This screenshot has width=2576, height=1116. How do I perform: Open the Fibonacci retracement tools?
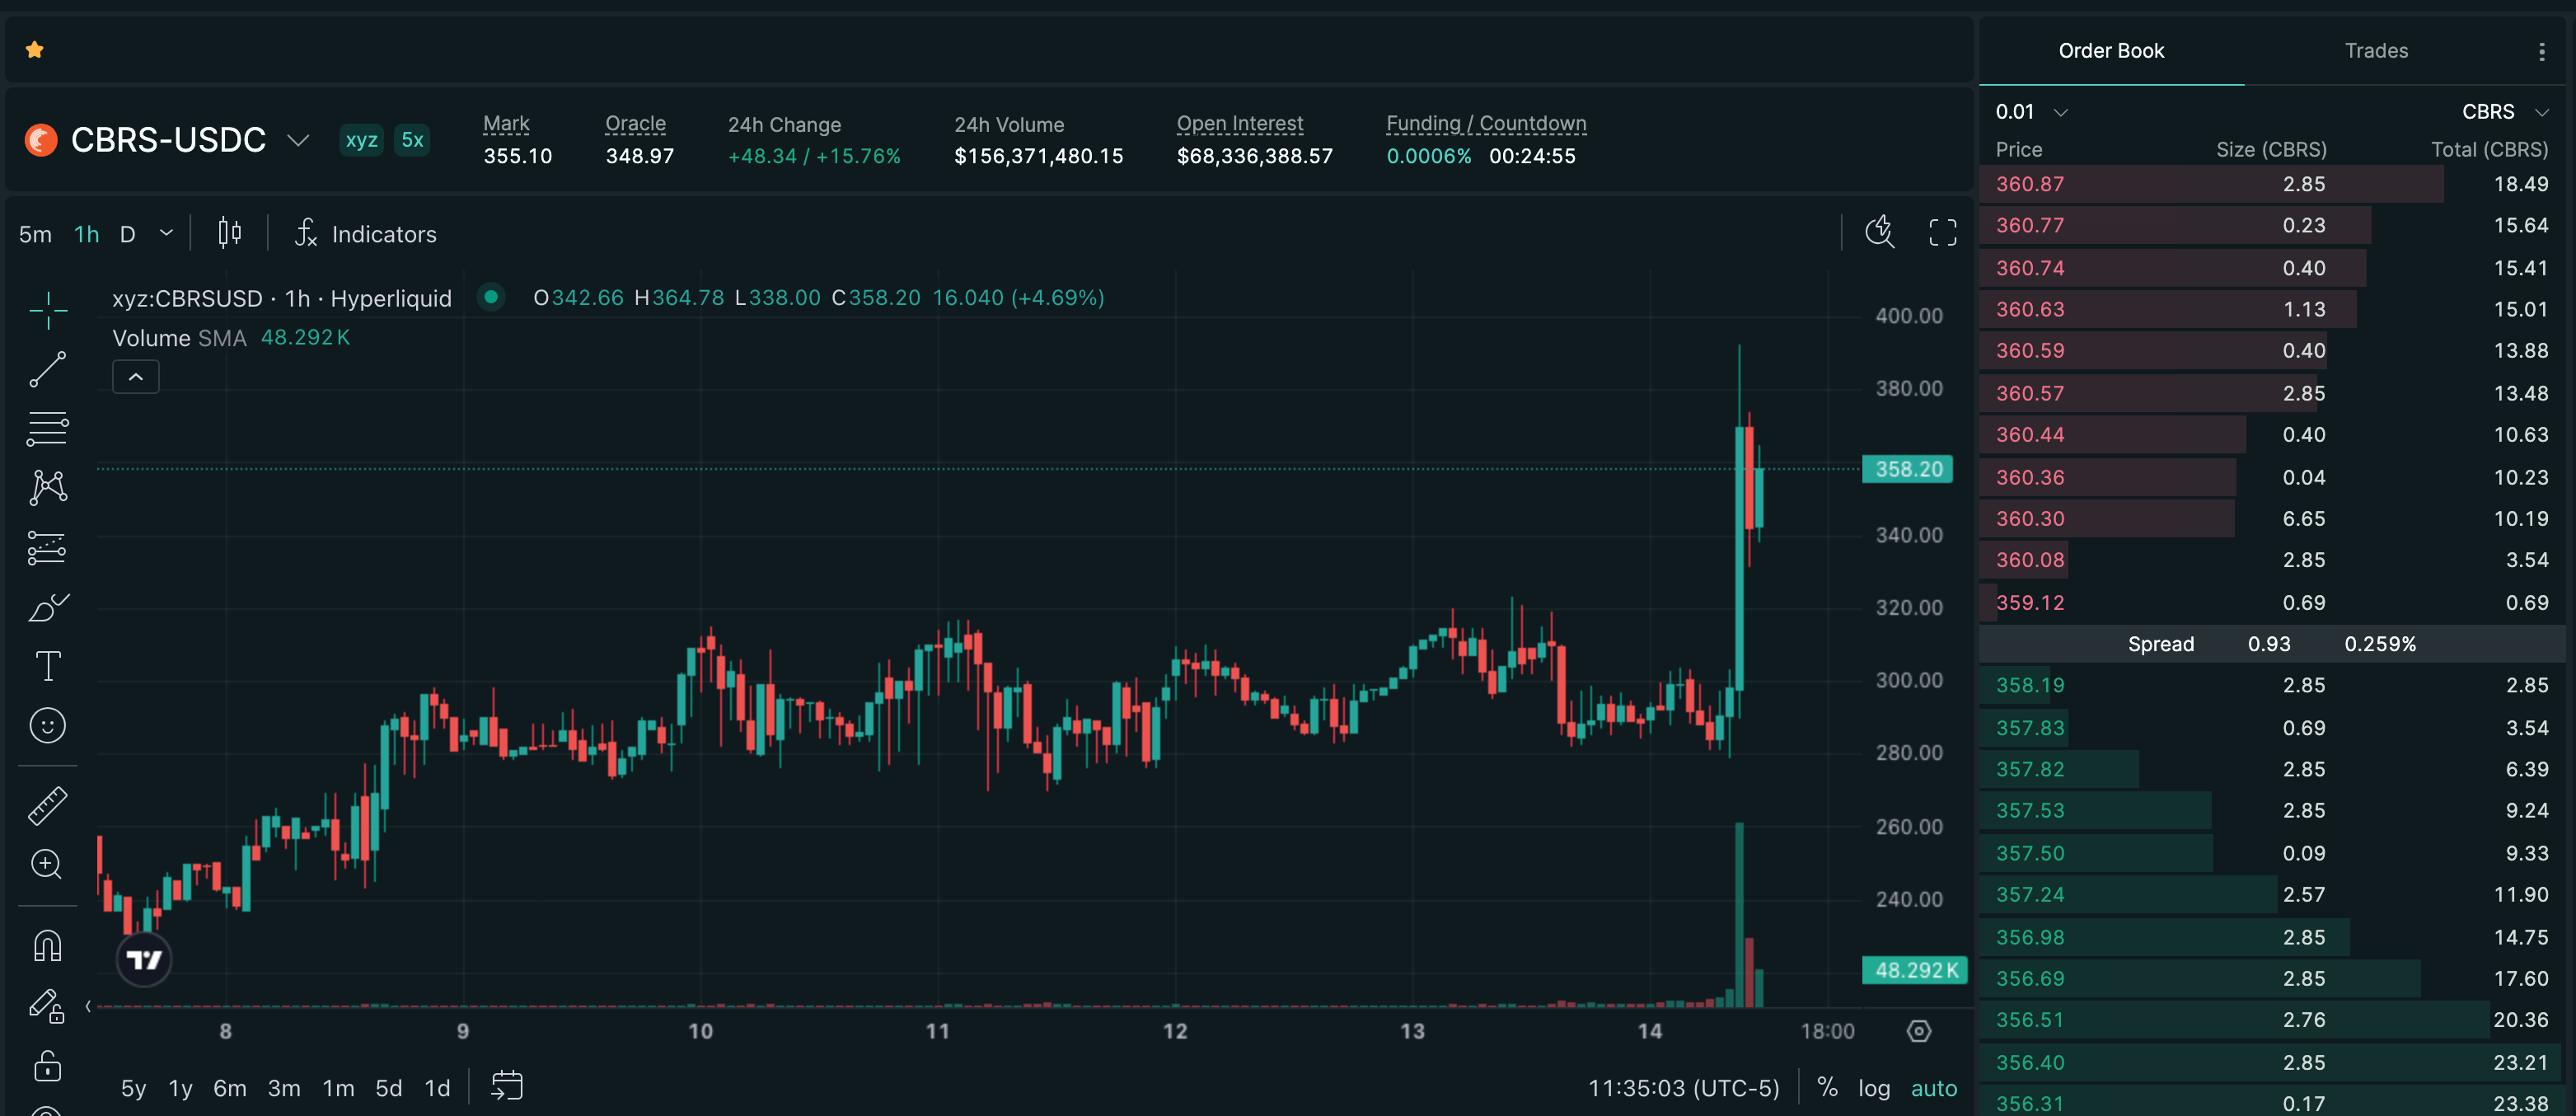tap(47, 429)
